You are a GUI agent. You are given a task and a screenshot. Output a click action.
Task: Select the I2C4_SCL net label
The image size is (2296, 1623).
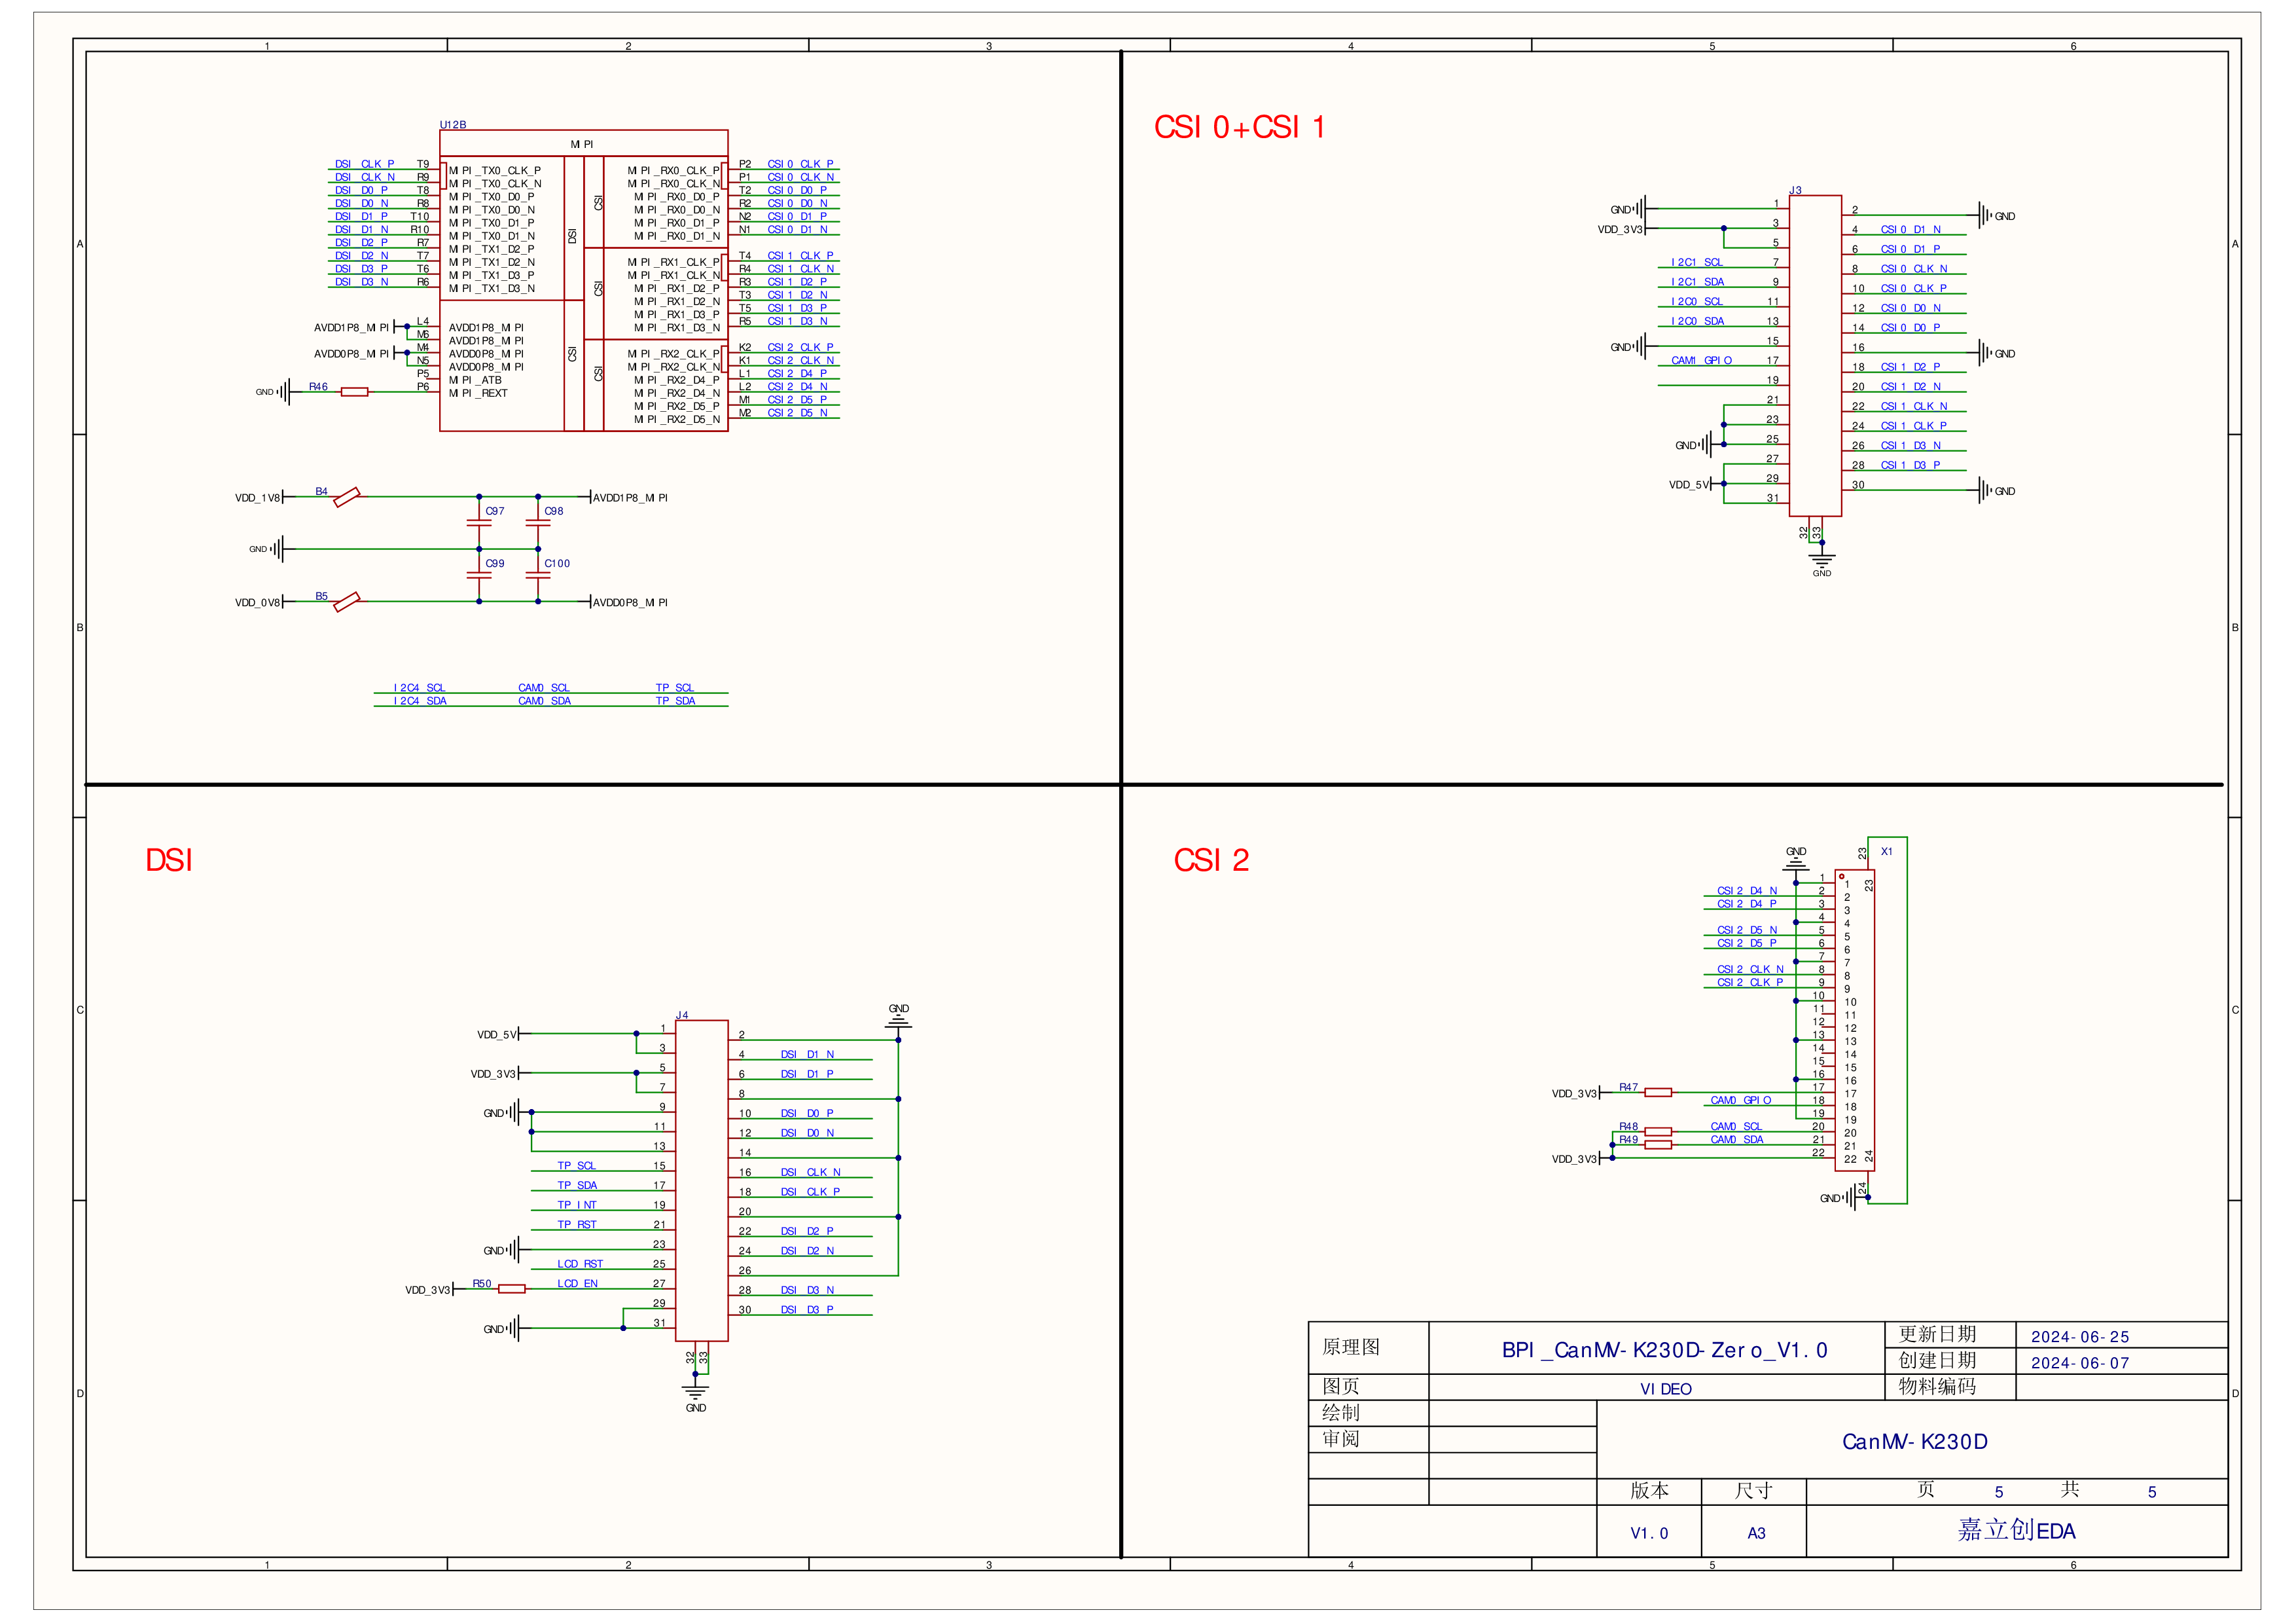click(419, 688)
